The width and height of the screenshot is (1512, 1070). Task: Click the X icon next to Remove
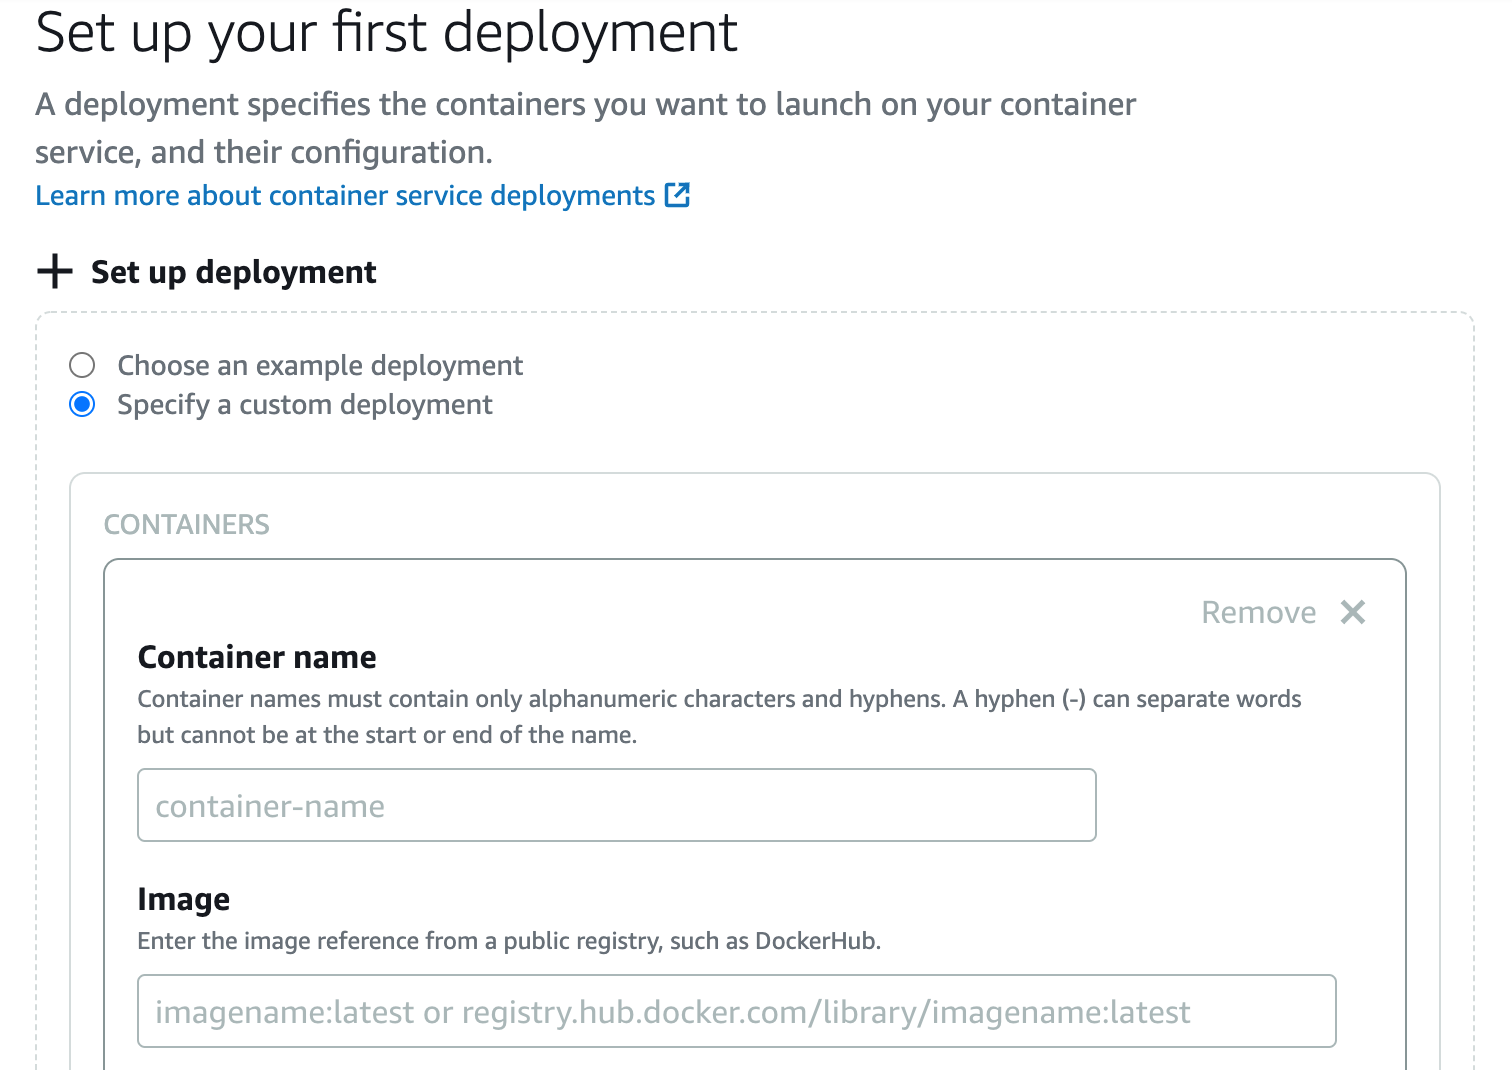pyautogui.click(x=1353, y=612)
